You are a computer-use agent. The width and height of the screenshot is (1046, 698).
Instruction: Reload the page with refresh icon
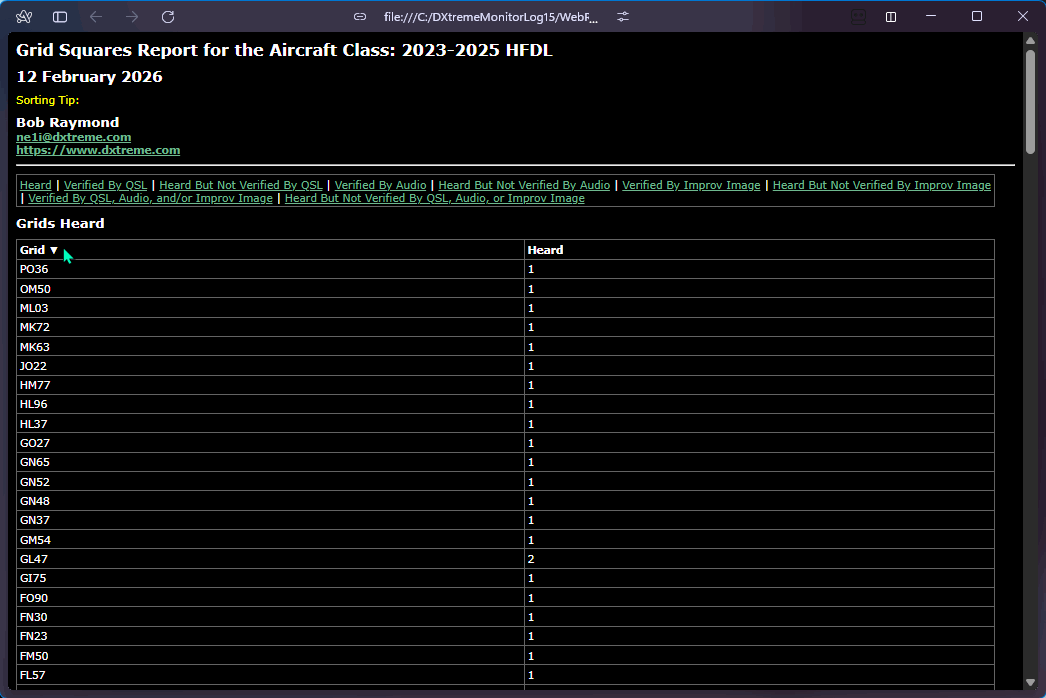[168, 17]
